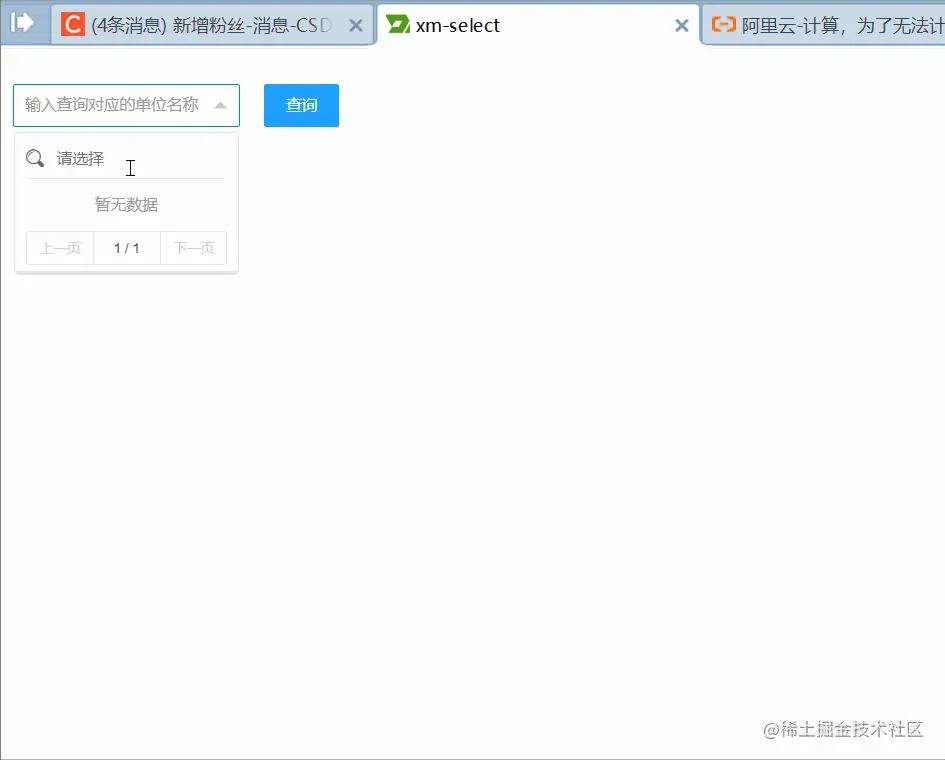The height and width of the screenshot is (760, 945).
Task: Click the @稀土掘金技术社区 watermark text
Action: 845,730
